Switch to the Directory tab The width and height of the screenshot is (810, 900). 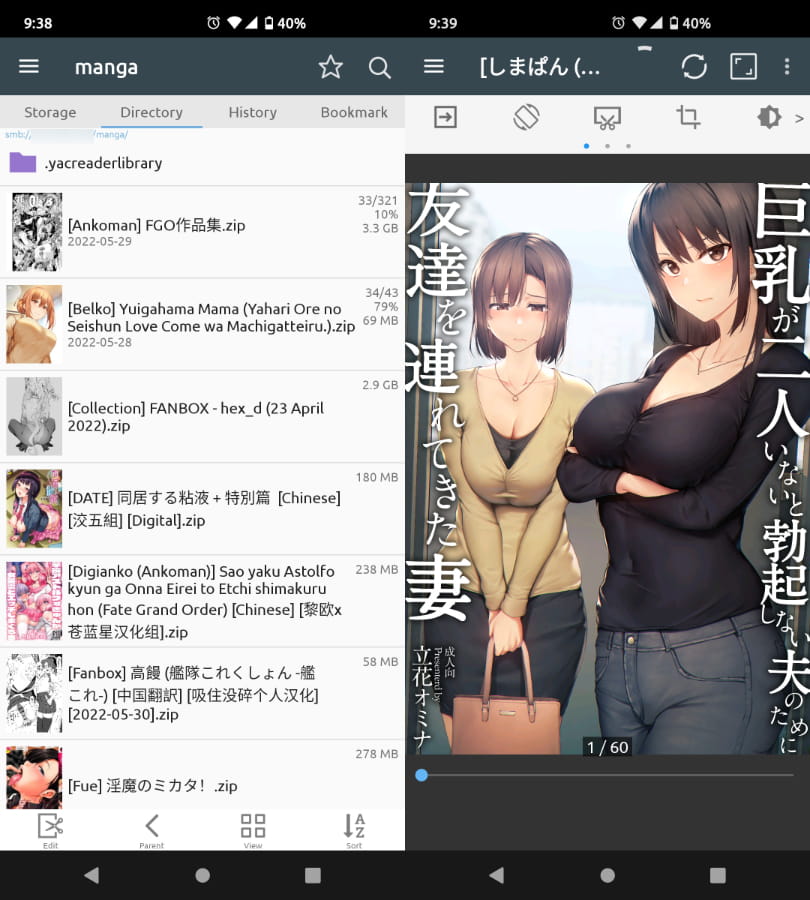(152, 112)
